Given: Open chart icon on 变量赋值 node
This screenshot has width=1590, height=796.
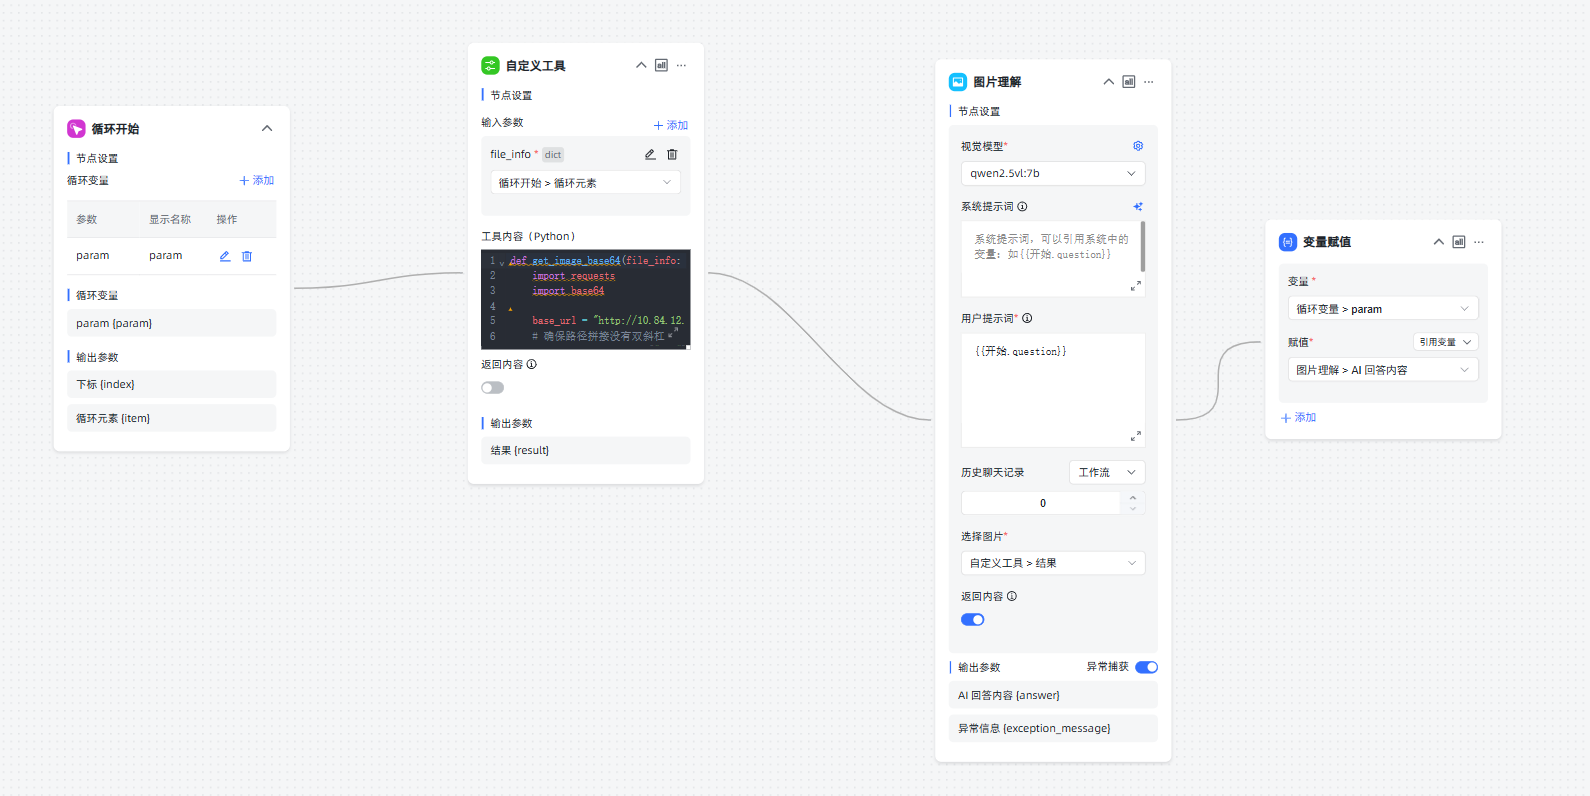Looking at the screenshot, I should 1459,242.
